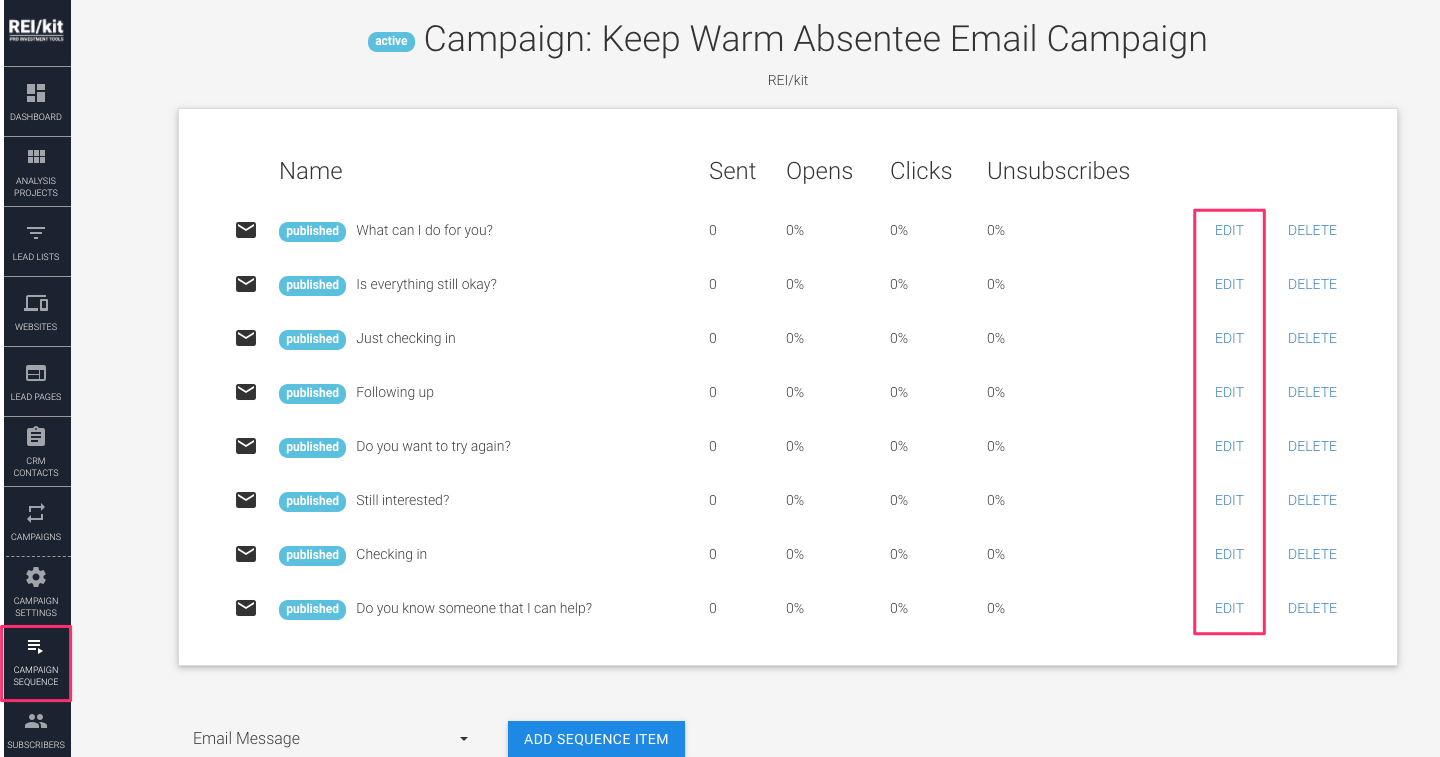Sort by the Name column header

(x=310, y=171)
